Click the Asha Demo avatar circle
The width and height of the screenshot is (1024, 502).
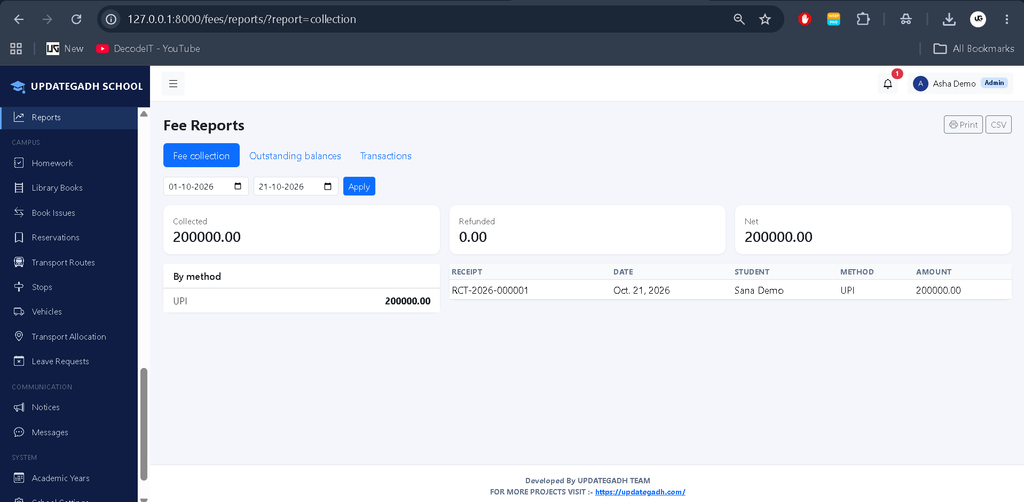click(x=921, y=84)
